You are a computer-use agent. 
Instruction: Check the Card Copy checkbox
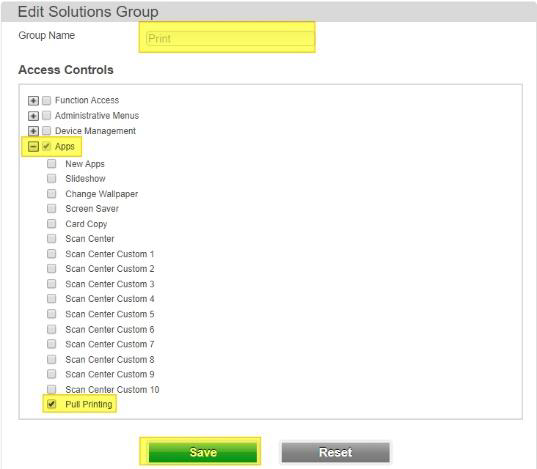[52, 223]
